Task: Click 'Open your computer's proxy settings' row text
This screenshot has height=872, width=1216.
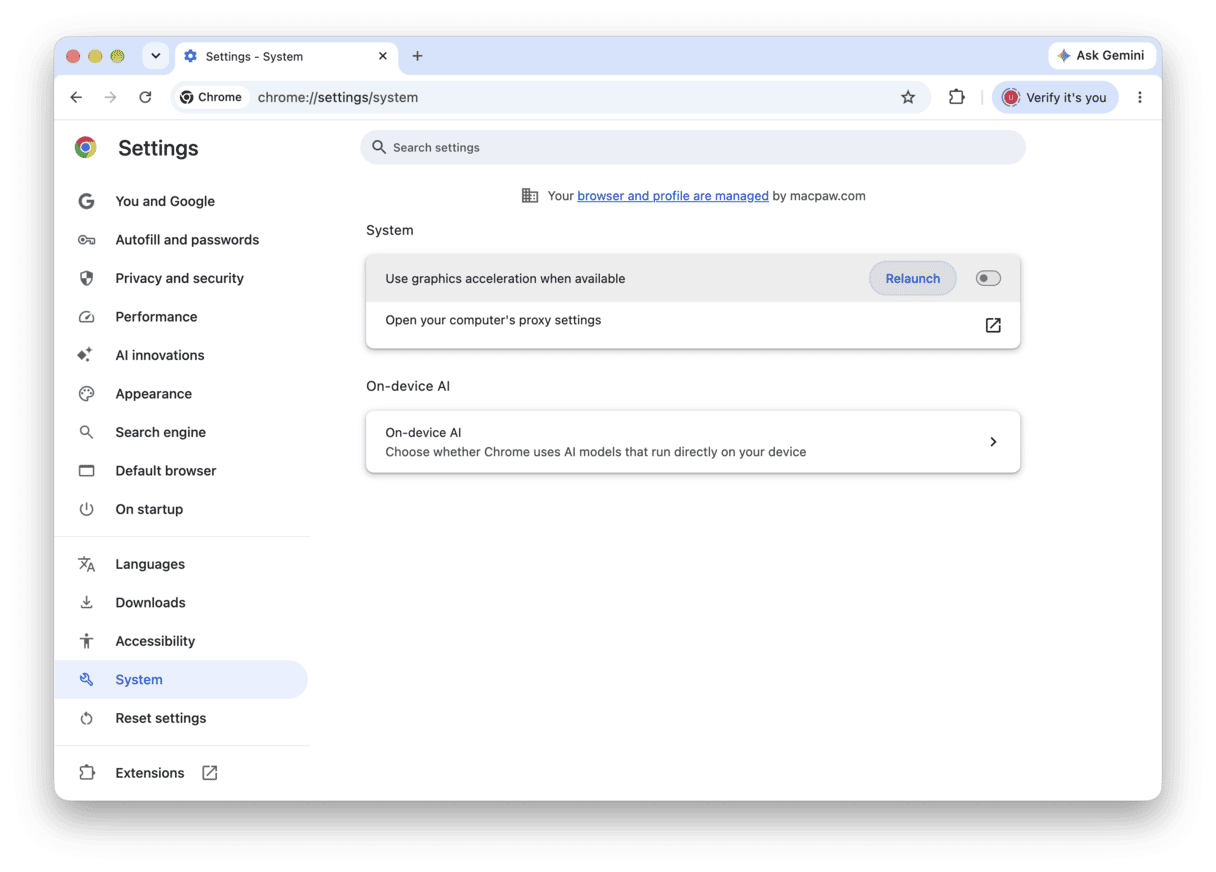Action: tap(493, 320)
